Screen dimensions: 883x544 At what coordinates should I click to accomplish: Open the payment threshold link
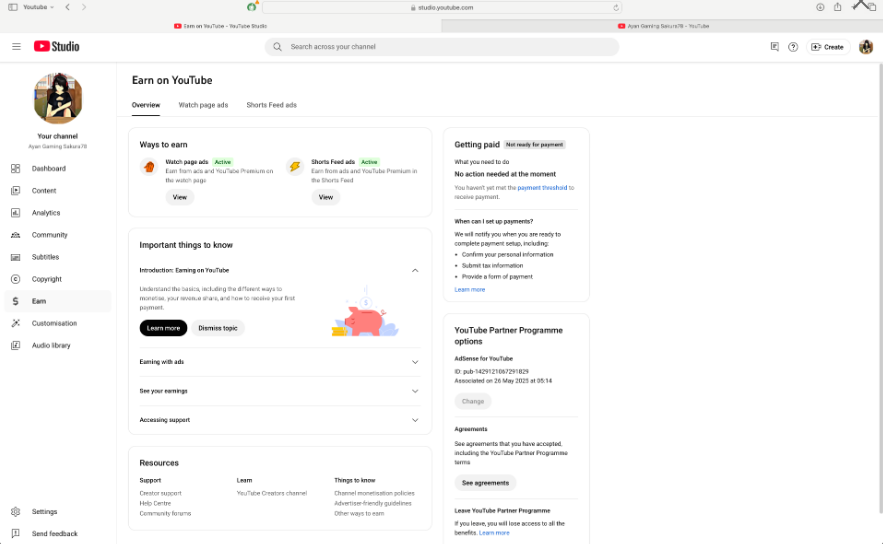coord(542,188)
